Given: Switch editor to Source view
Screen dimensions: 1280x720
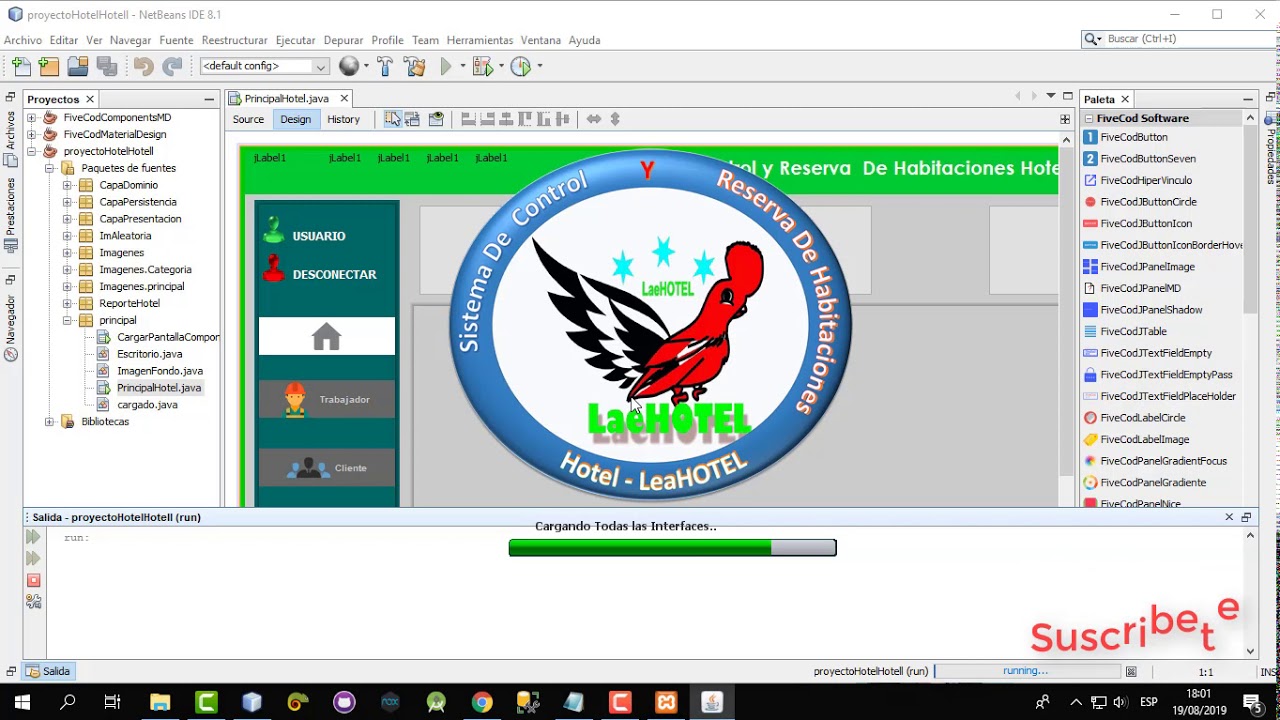Looking at the screenshot, I should point(248,119).
